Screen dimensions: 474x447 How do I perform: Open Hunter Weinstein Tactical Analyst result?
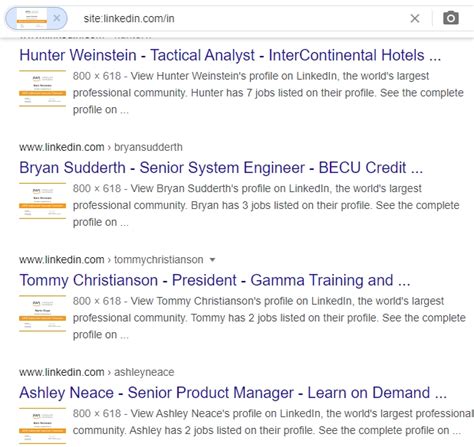[230, 55]
